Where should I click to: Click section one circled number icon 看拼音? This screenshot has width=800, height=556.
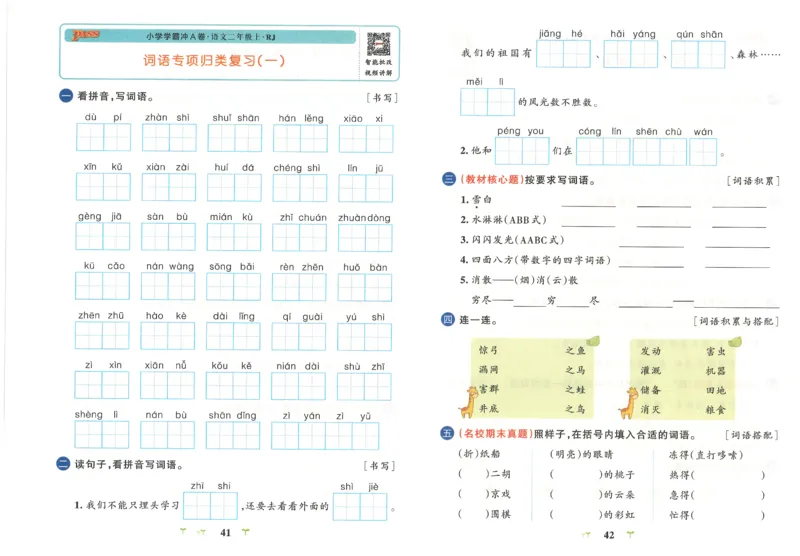[x=66, y=96]
